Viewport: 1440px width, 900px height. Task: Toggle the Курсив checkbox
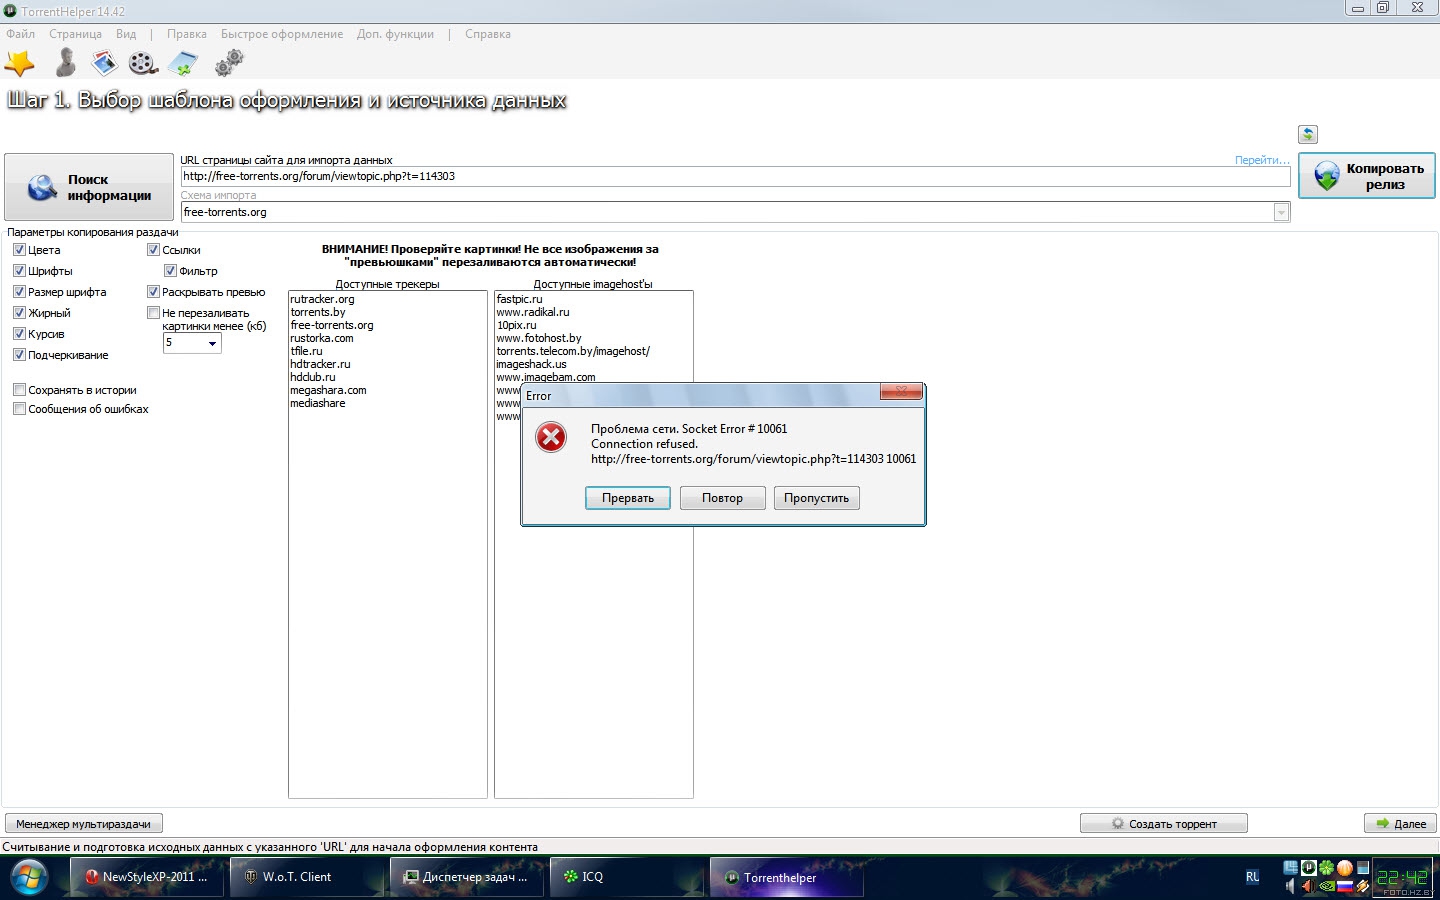[19, 334]
